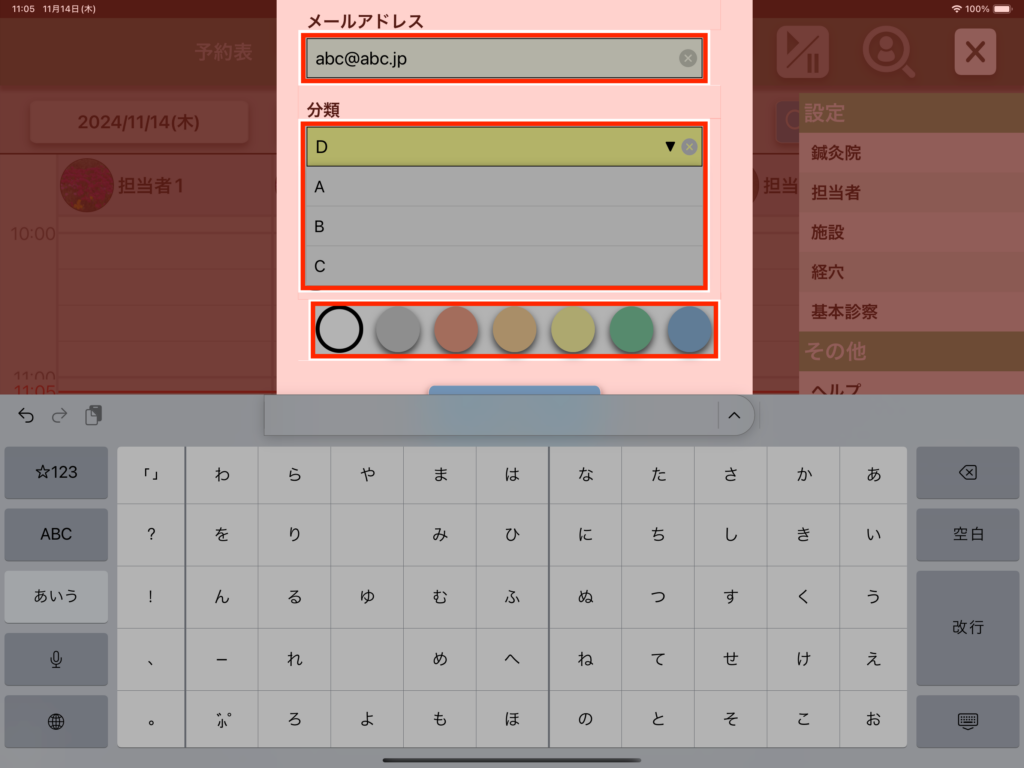Clear the email address field text

(x=688, y=58)
